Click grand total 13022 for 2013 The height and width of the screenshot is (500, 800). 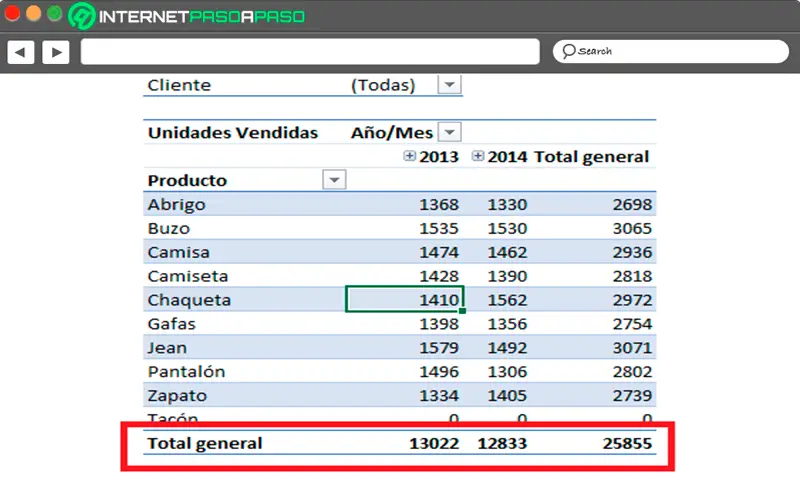click(x=434, y=443)
